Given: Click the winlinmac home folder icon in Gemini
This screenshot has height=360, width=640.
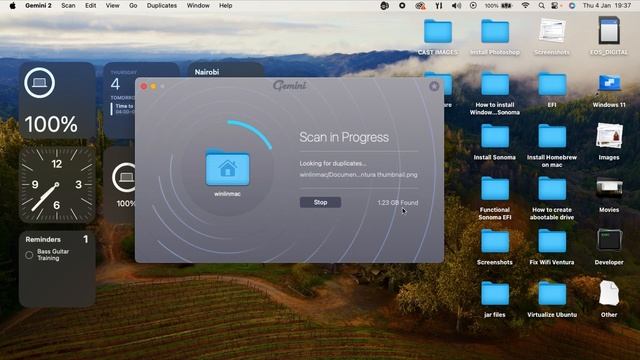Looking at the screenshot, I should (227, 168).
